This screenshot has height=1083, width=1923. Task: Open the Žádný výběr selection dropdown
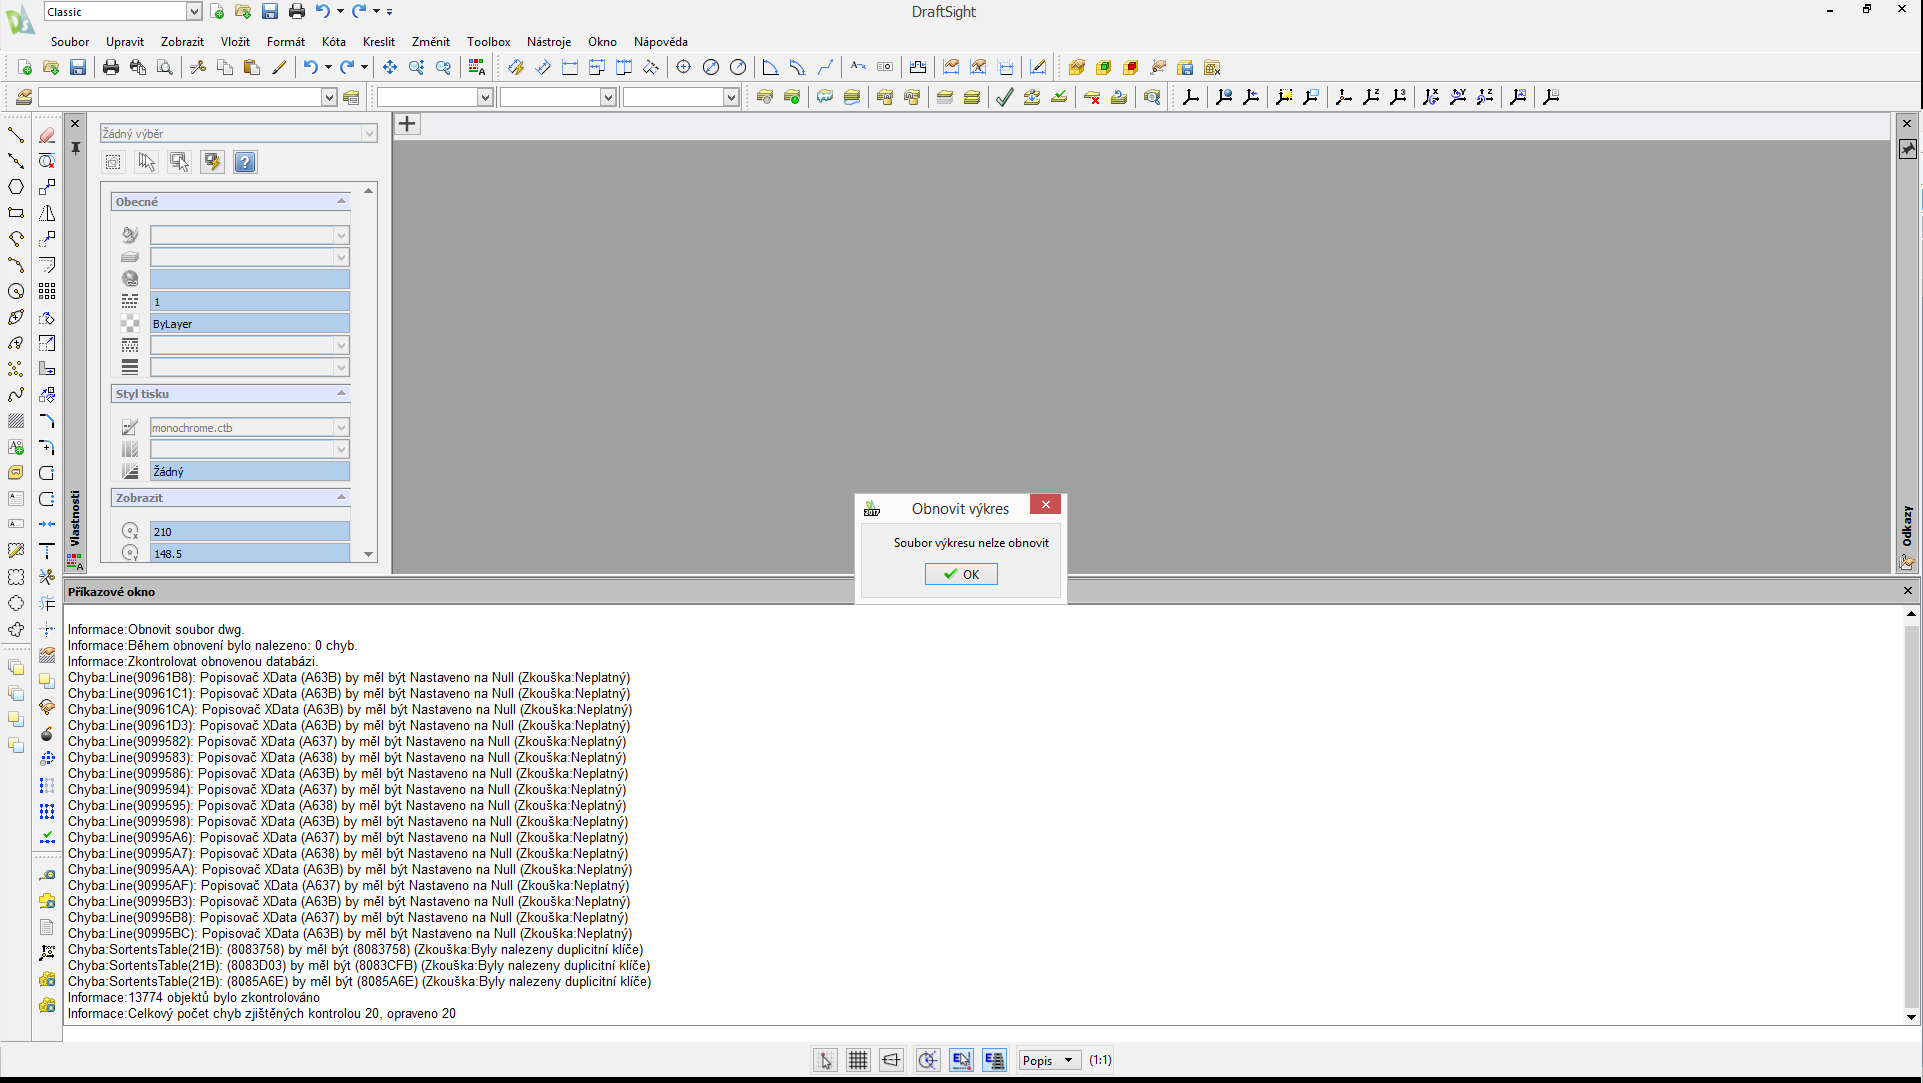[369, 134]
